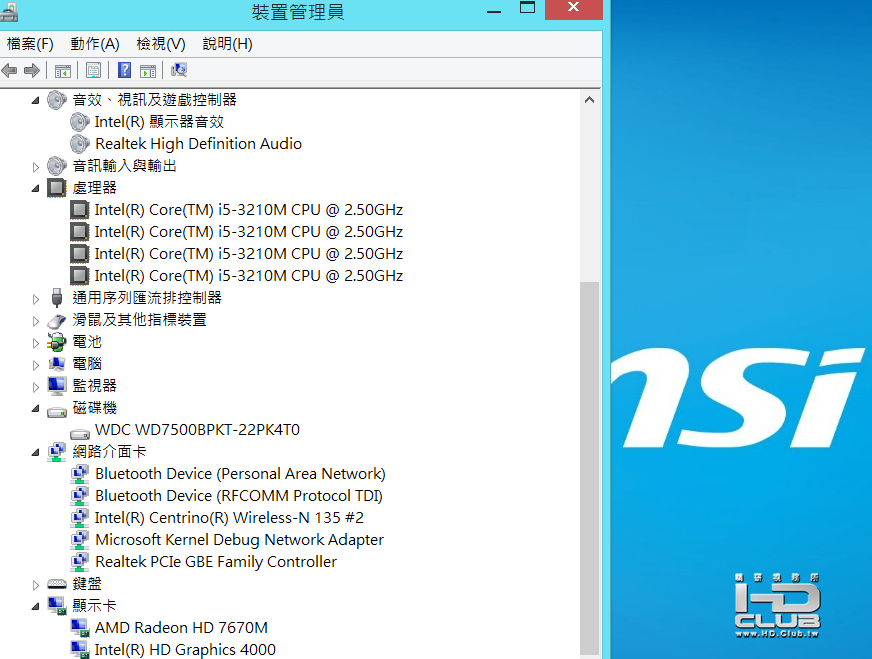Close the 裝置管理員 window
This screenshot has width=872, height=659.
click(573, 8)
